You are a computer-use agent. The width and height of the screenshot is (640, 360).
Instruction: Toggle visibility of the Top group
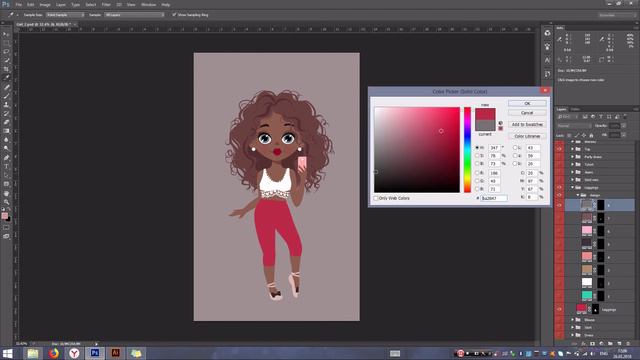(x=559, y=149)
